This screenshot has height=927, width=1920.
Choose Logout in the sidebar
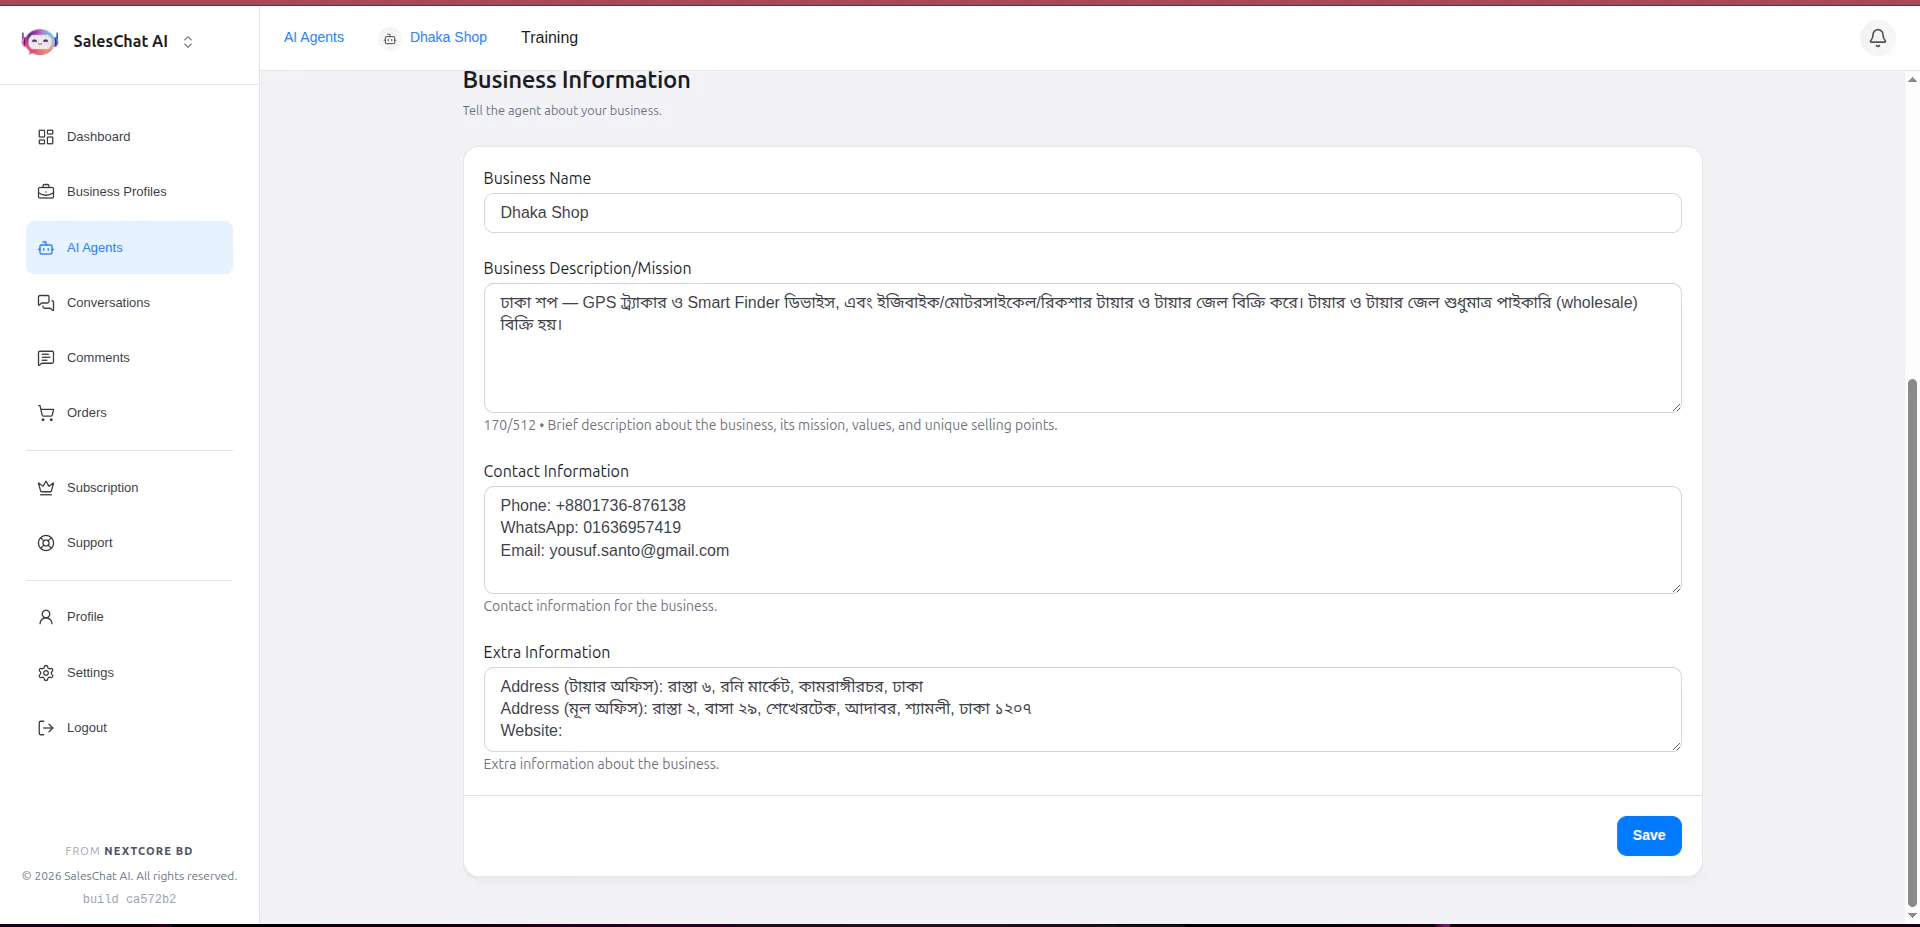pyautogui.click(x=129, y=728)
